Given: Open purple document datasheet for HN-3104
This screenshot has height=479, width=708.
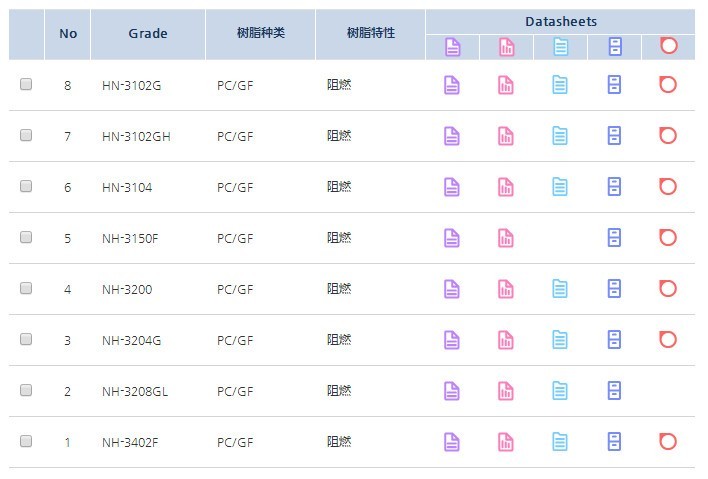Looking at the screenshot, I should [452, 187].
